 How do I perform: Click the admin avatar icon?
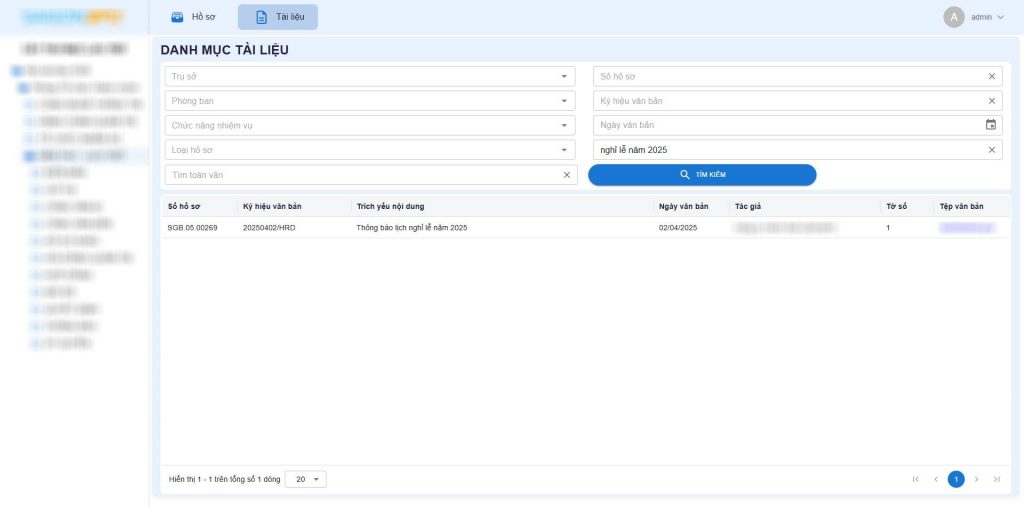(x=954, y=17)
